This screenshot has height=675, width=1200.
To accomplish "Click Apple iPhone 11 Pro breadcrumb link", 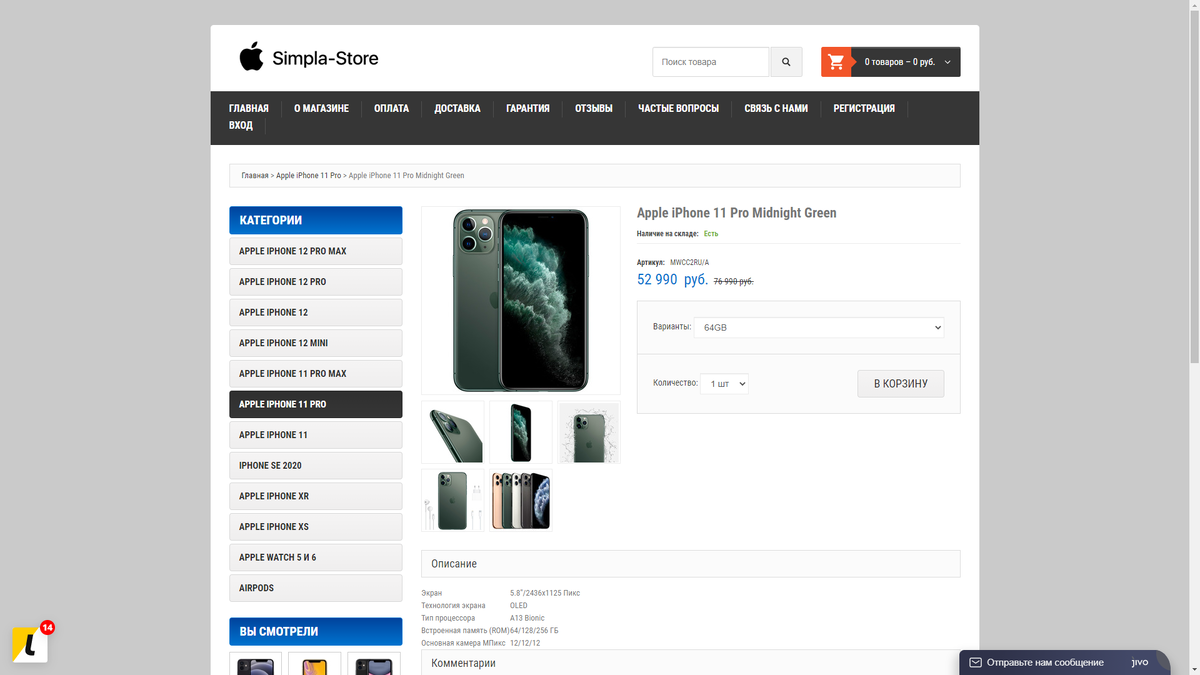I will click(308, 175).
